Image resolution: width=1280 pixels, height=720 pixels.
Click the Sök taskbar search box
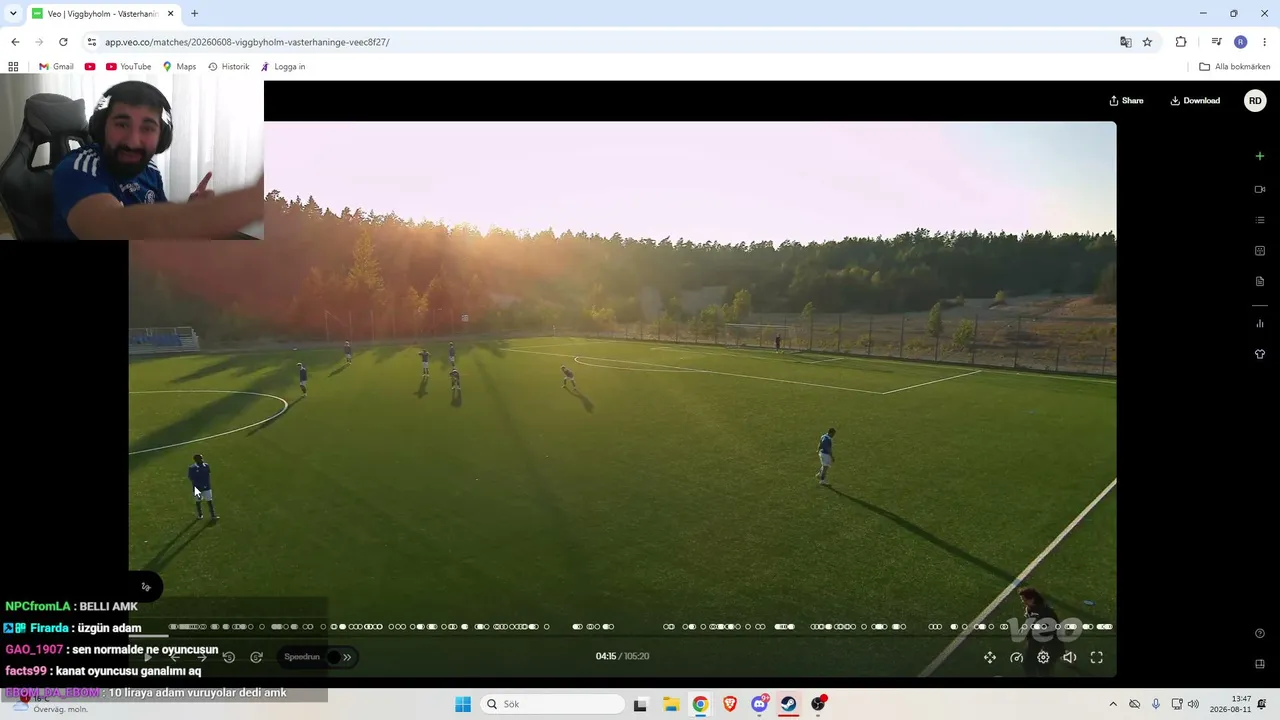[x=552, y=704]
